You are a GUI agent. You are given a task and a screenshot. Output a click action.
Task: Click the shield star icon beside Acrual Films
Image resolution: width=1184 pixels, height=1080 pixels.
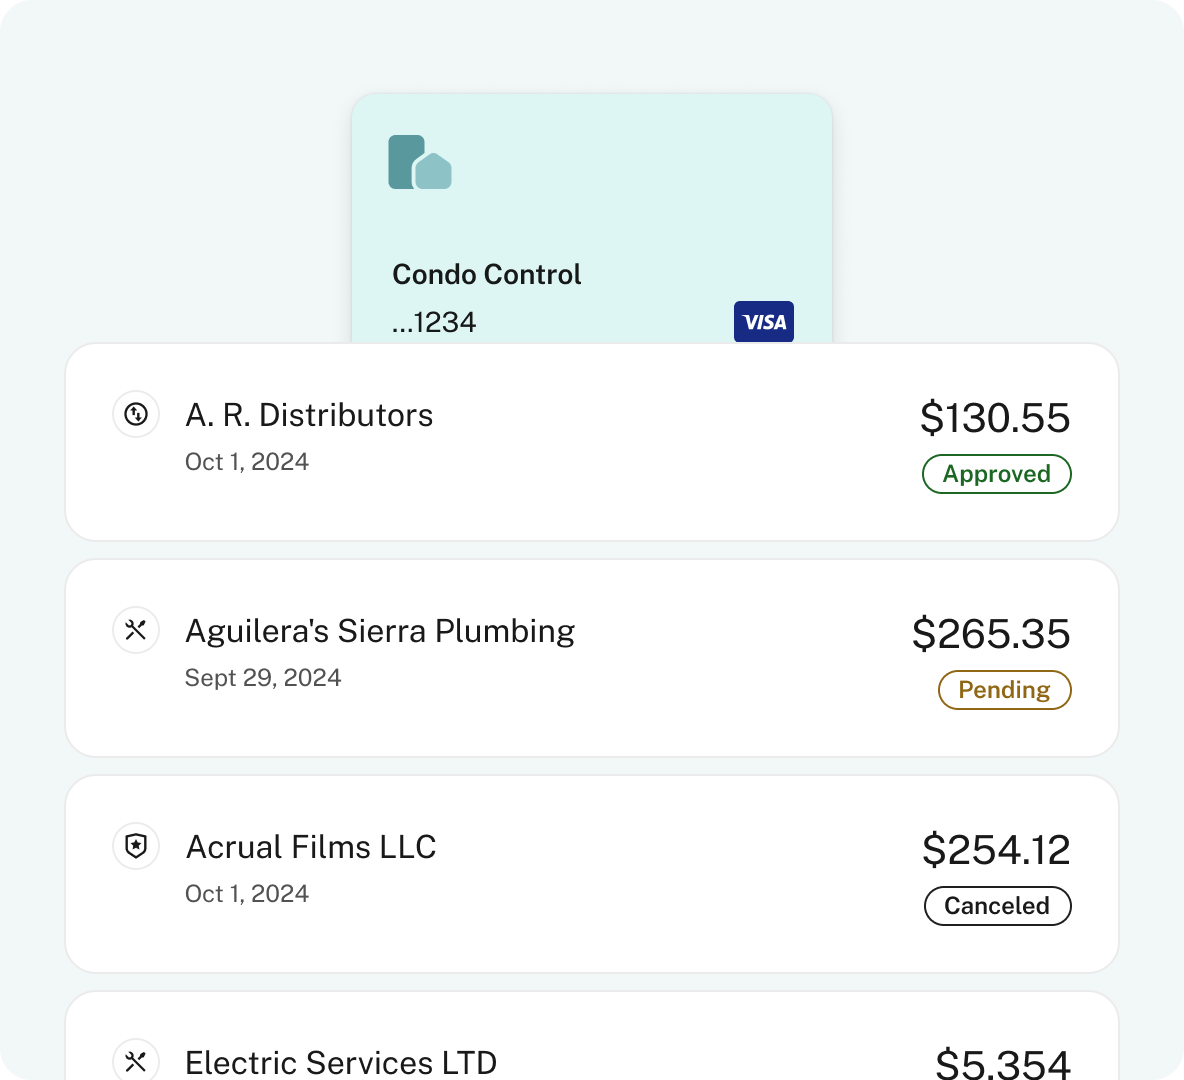pyautogui.click(x=136, y=846)
